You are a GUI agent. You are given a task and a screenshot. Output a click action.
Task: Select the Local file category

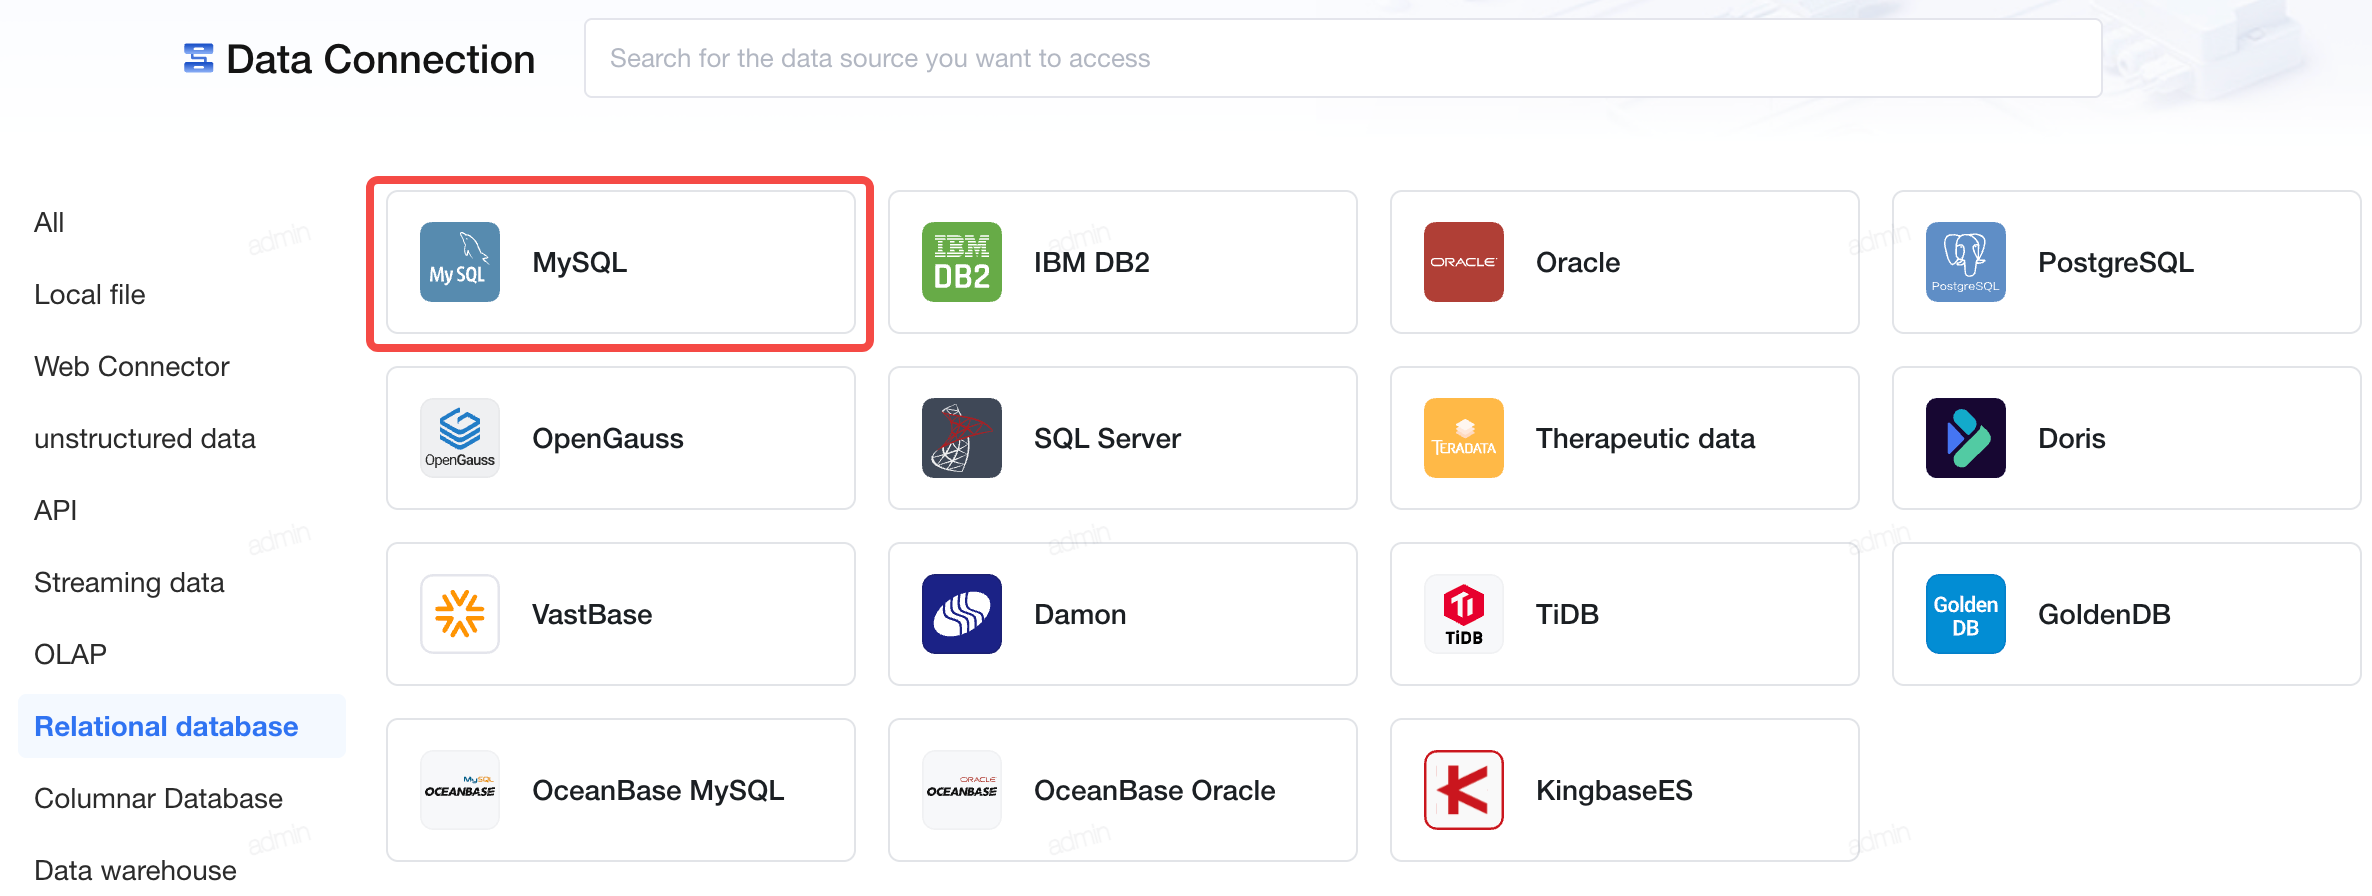pos(90,294)
